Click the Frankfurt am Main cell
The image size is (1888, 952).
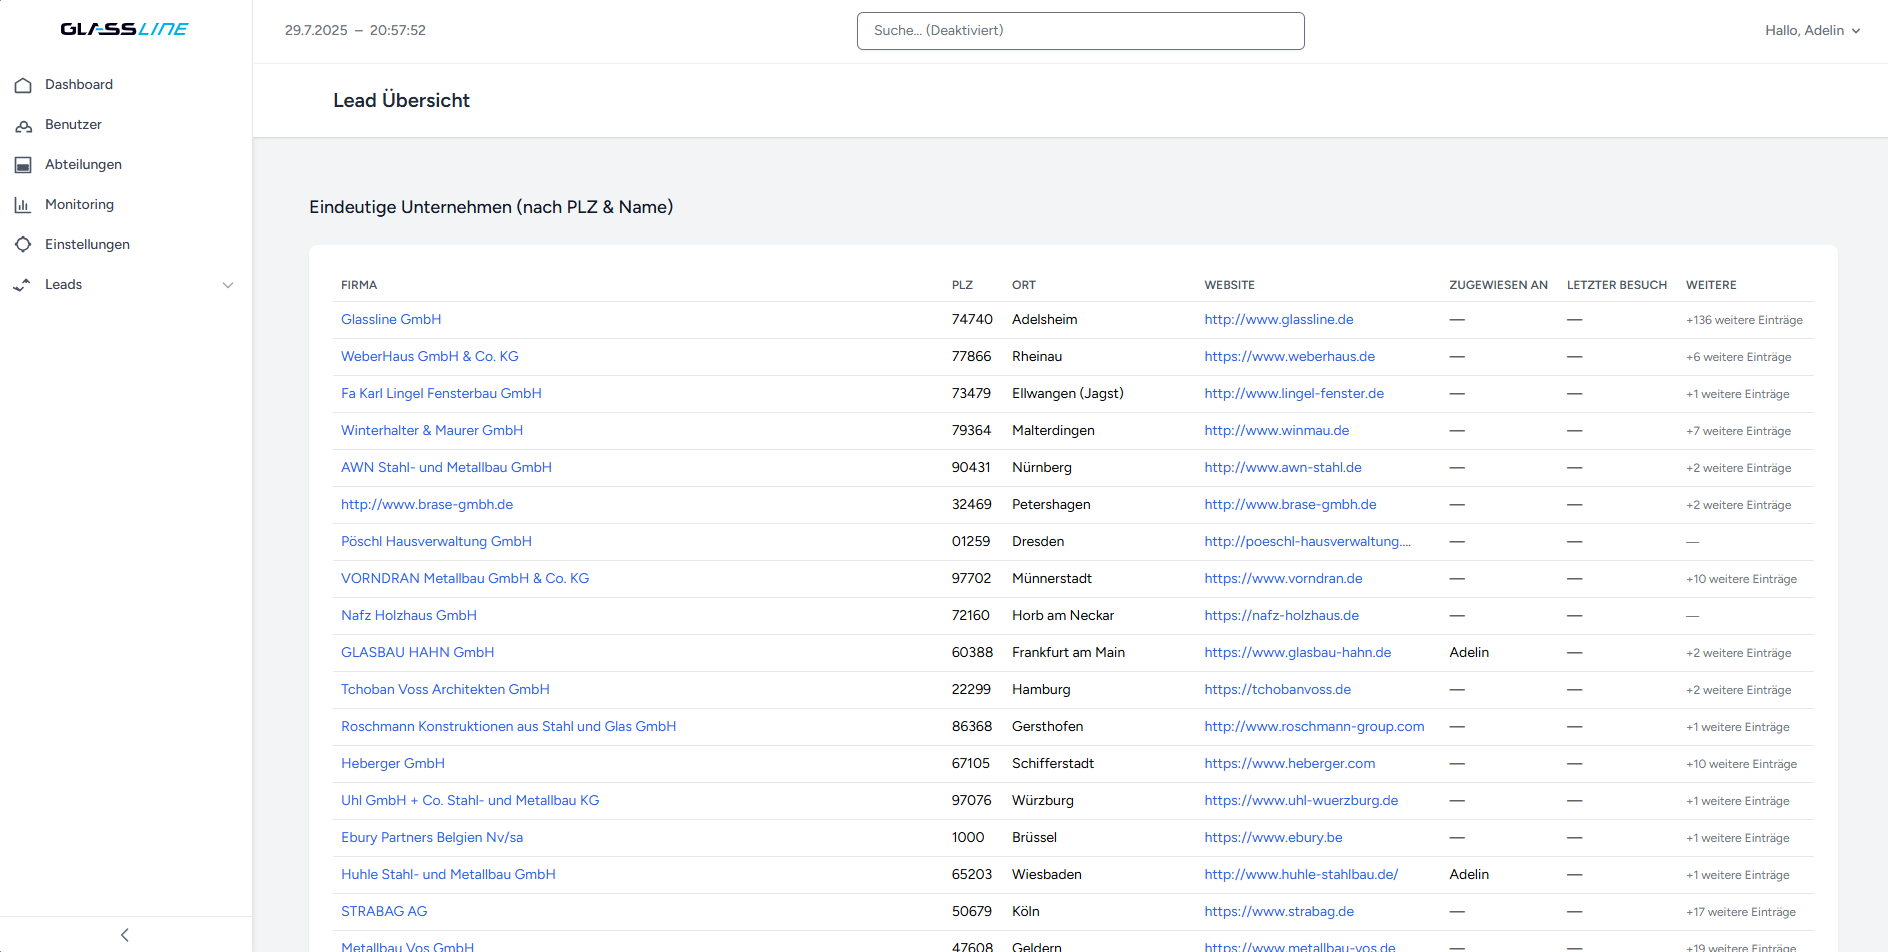click(x=1068, y=653)
